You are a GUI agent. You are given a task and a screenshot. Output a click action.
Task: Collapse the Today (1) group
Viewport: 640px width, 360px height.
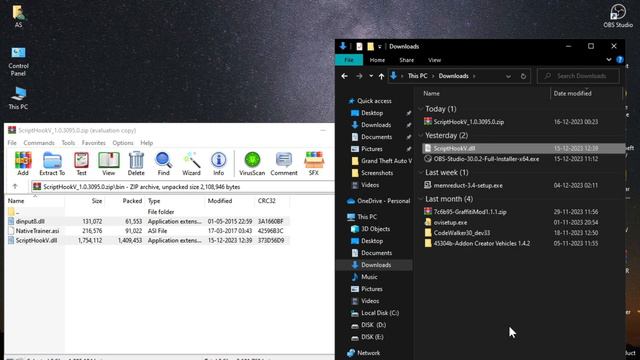pos(421,109)
